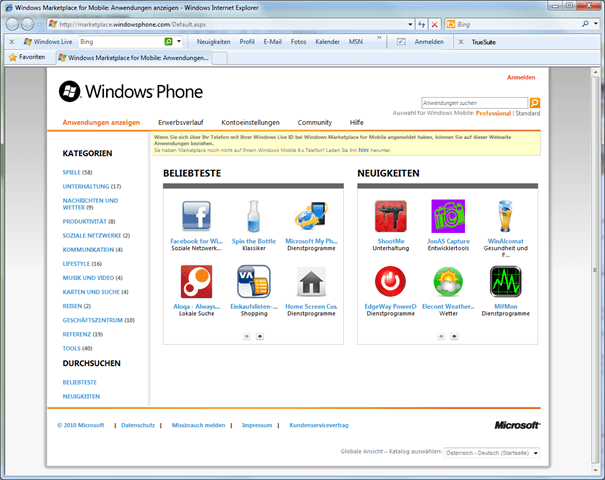
Task: Open recent pages dropdown next to forward
Action: (x=39, y=24)
